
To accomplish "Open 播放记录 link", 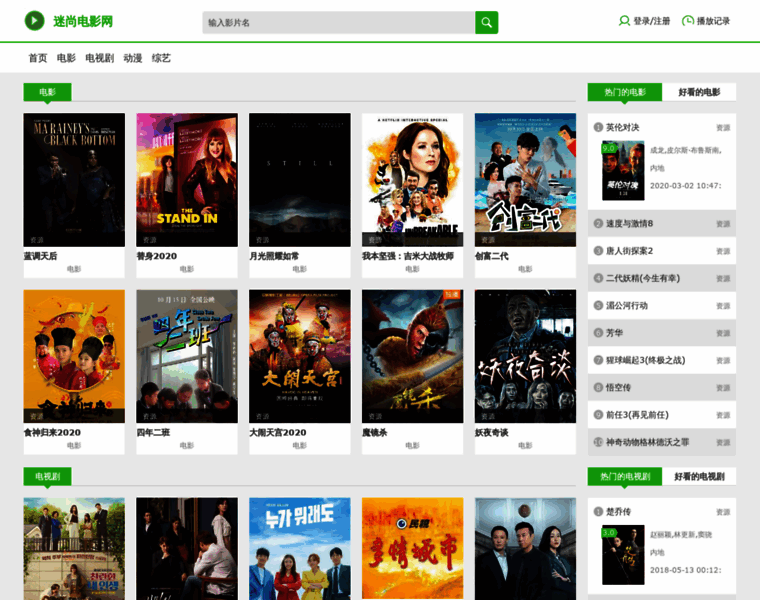I will tap(713, 21).
